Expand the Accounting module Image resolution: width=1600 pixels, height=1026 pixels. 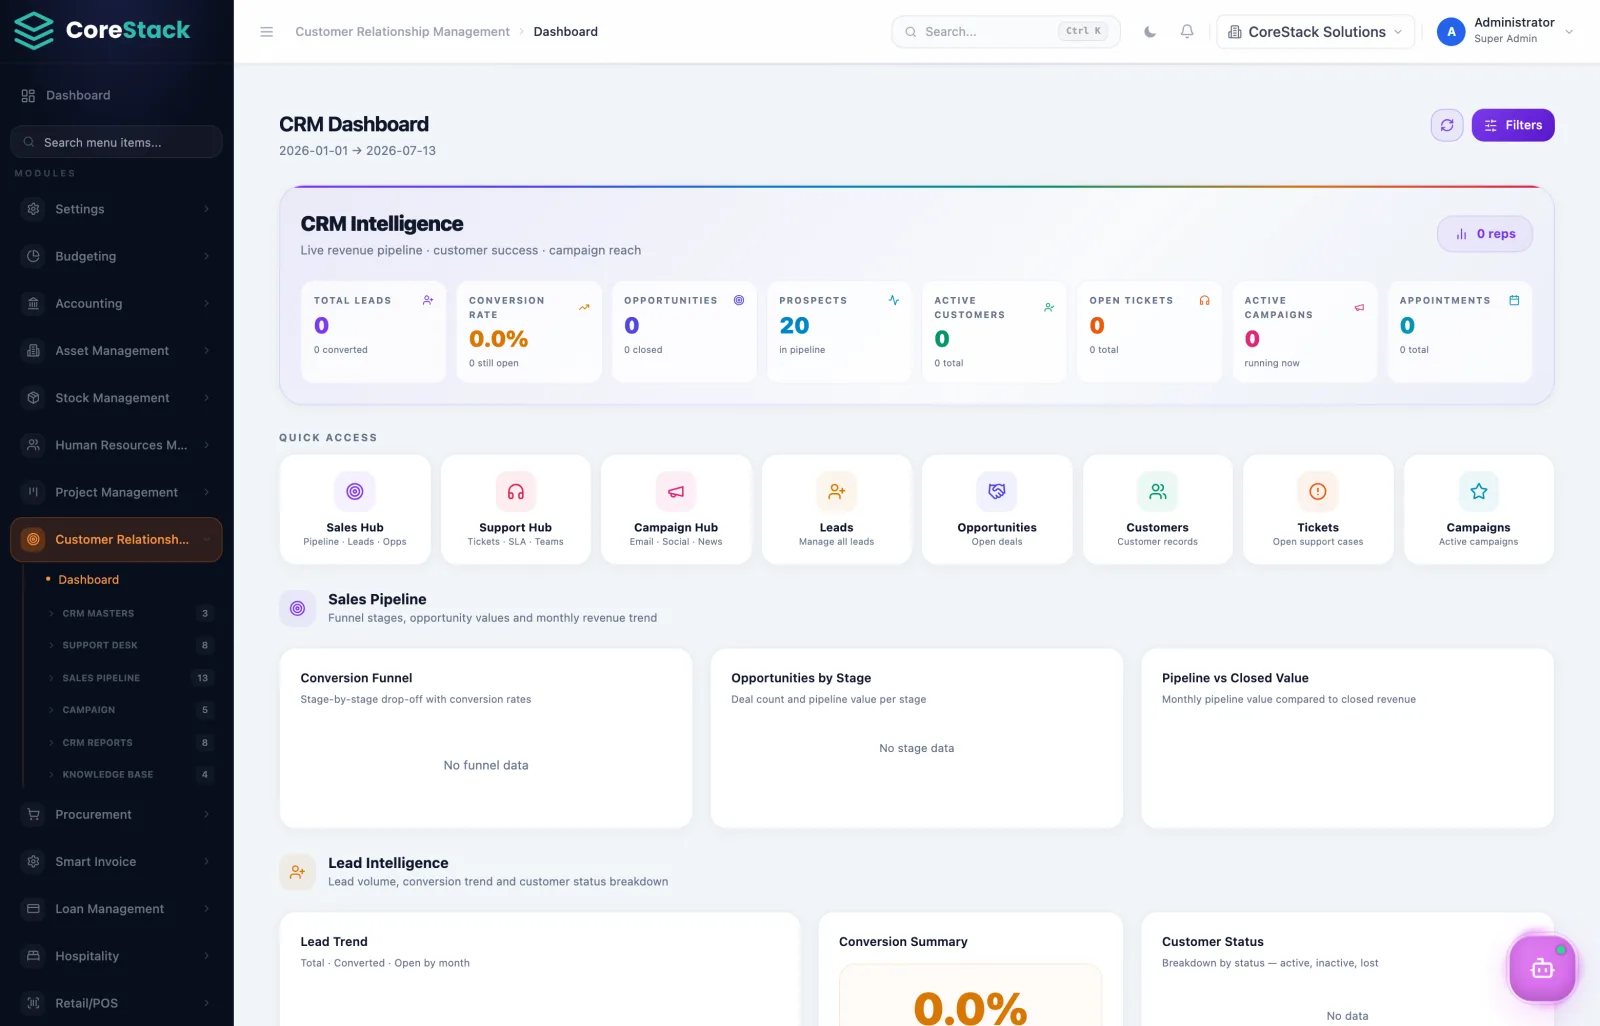pos(116,303)
